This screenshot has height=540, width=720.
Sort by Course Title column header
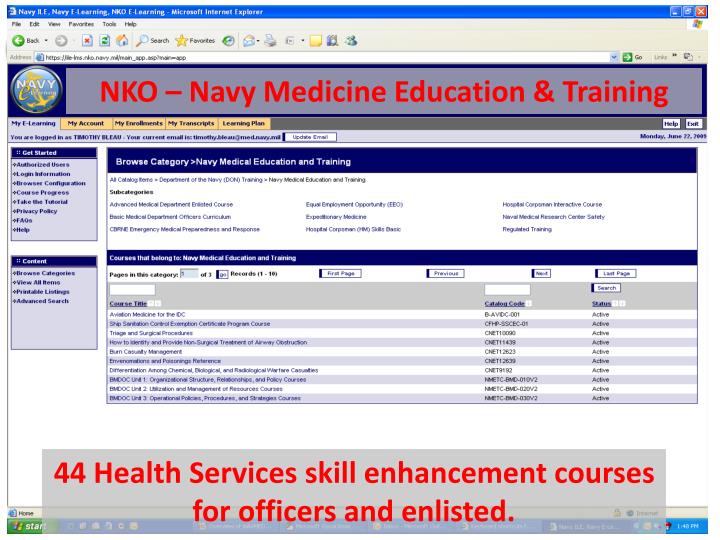(128, 304)
